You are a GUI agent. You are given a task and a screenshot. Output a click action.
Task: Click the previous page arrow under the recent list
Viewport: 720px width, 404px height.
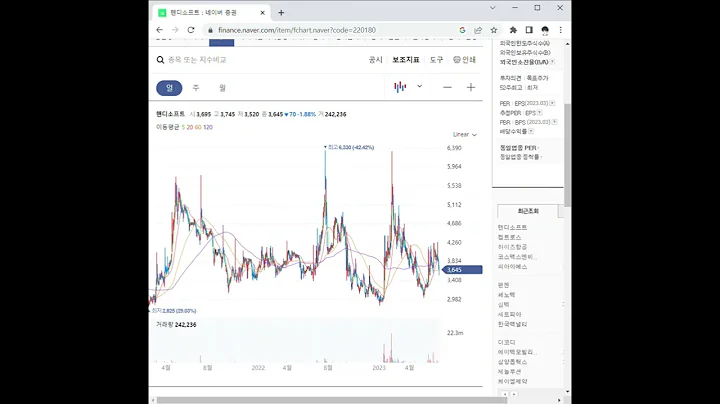pos(505,394)
